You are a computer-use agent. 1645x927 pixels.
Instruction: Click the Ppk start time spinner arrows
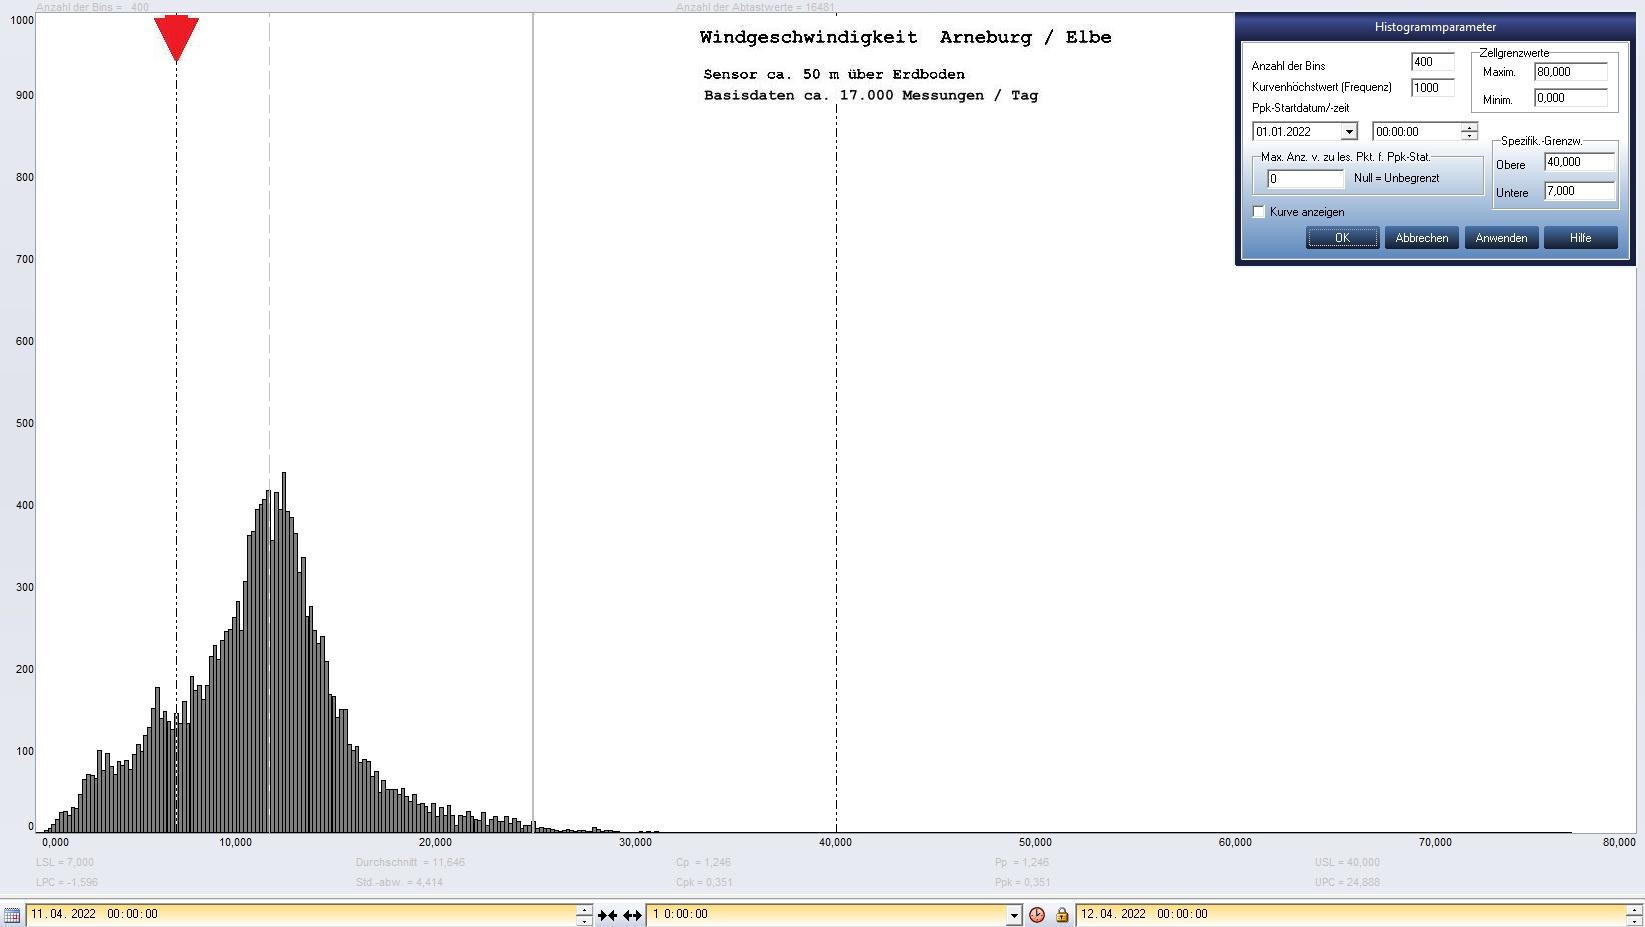coord(1468,132)
